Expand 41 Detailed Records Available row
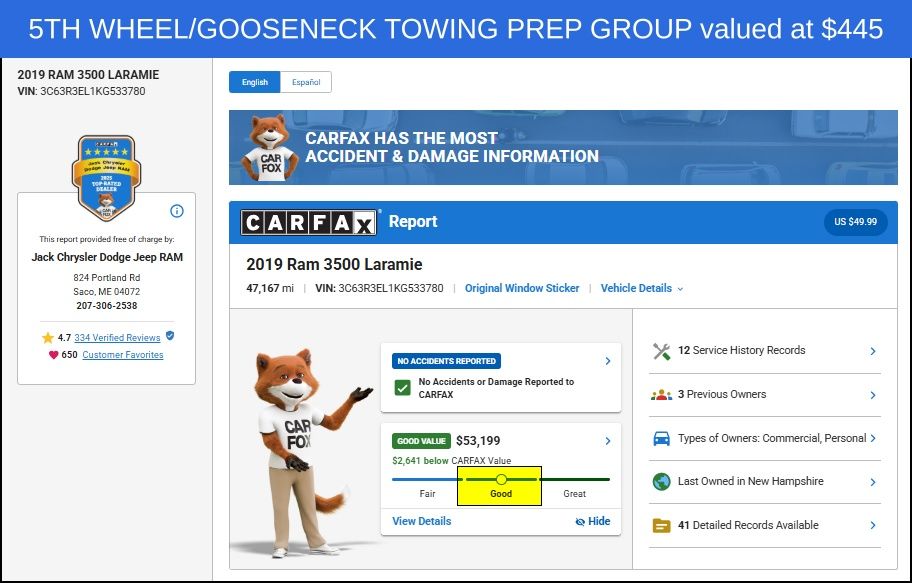This screenshot has height=583, width=912. (765, 525)
